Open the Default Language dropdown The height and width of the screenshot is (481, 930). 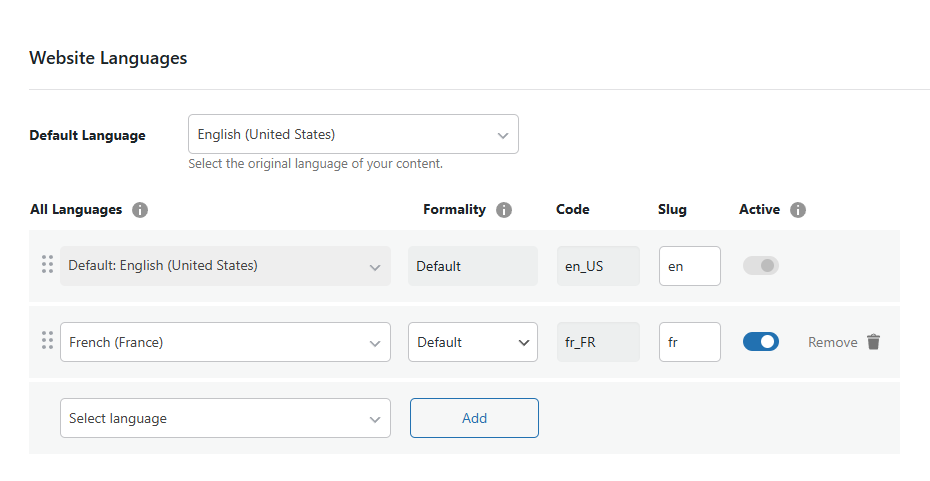tap(353, 134)
